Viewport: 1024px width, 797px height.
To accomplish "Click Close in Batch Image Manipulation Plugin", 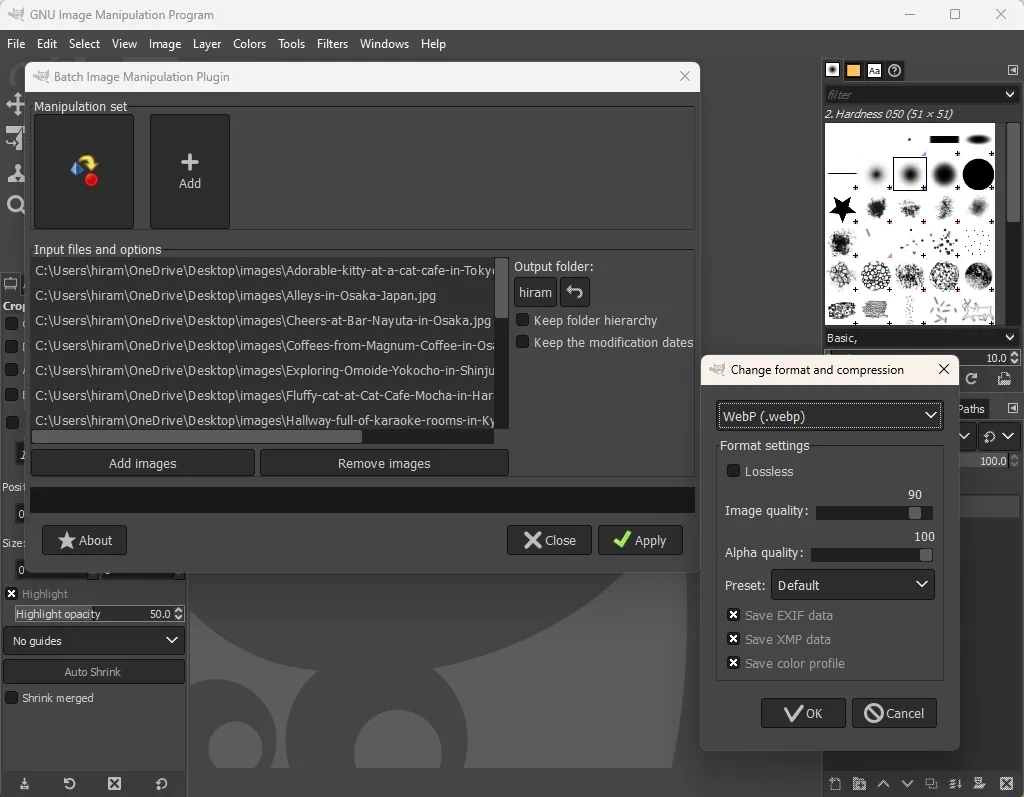I will (x=549, y=540).
